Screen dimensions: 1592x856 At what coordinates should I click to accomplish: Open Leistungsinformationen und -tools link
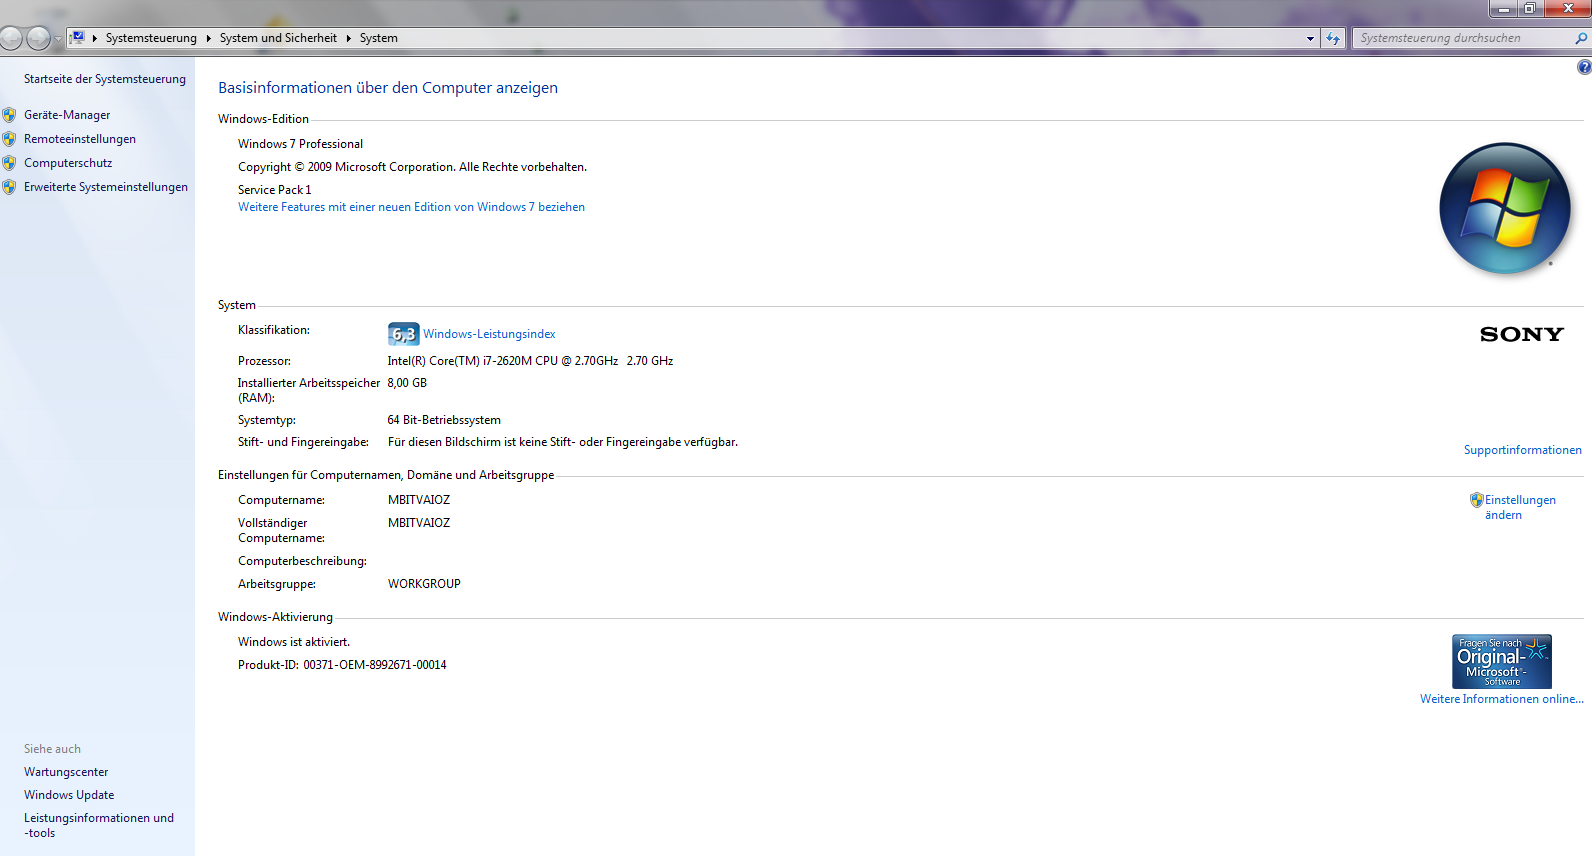coord(99,825)
